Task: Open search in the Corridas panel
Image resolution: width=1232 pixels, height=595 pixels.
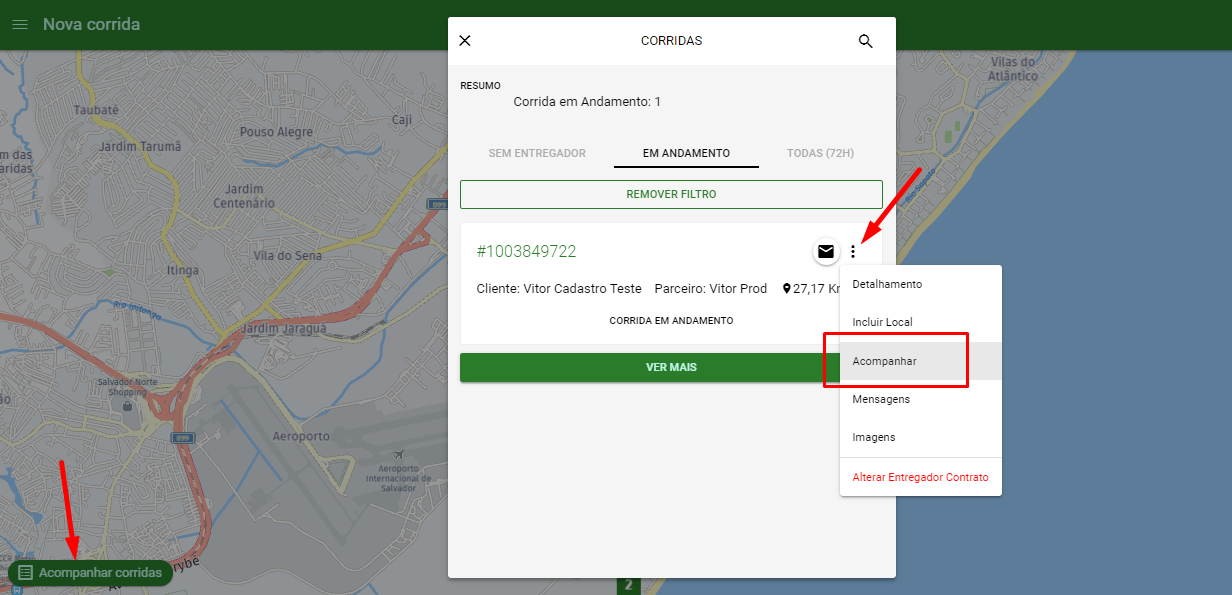Action: [x=866, y=41]
